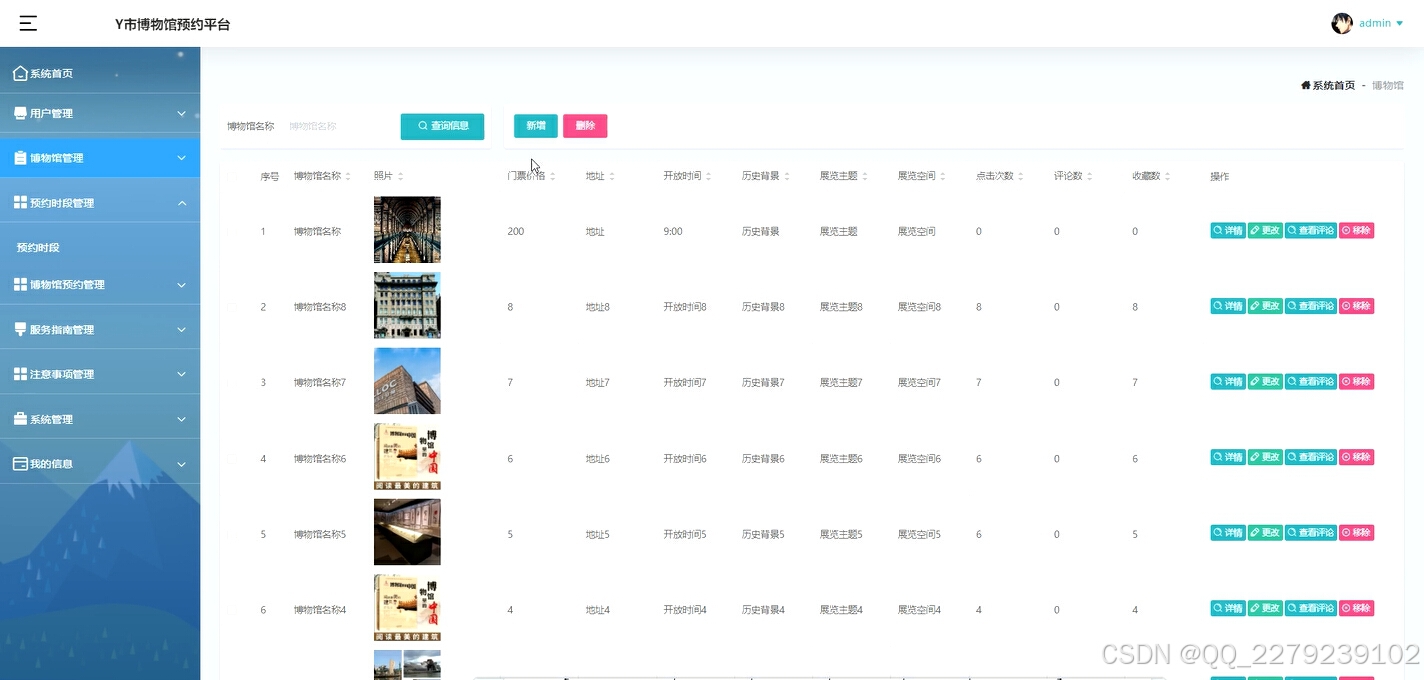Image resolution: width=1424 pixels, height=680 pixels.
Task: Sort by 地址 column arrows
Action: point(612,176)
